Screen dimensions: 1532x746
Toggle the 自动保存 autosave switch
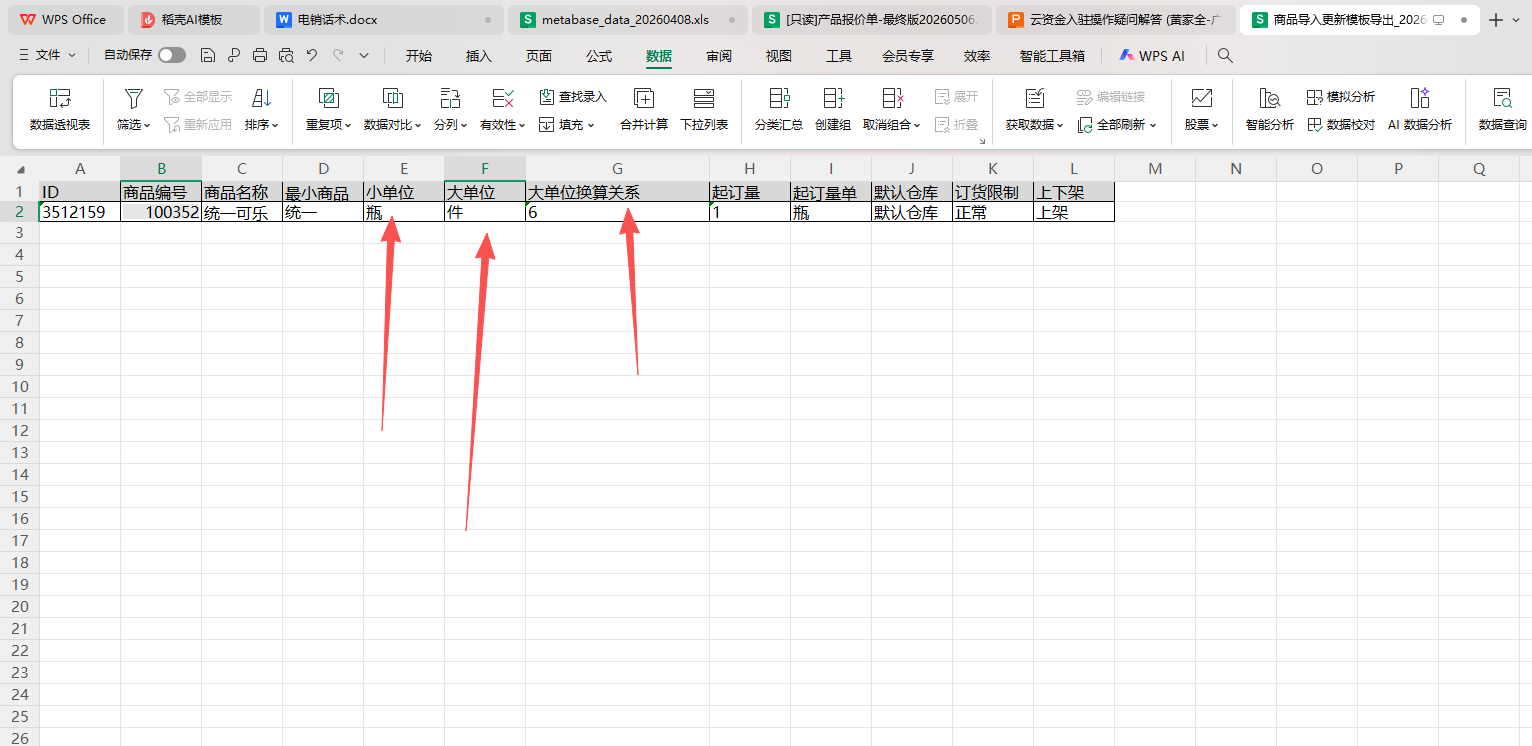pyautogui.click(x=172, y=56)
